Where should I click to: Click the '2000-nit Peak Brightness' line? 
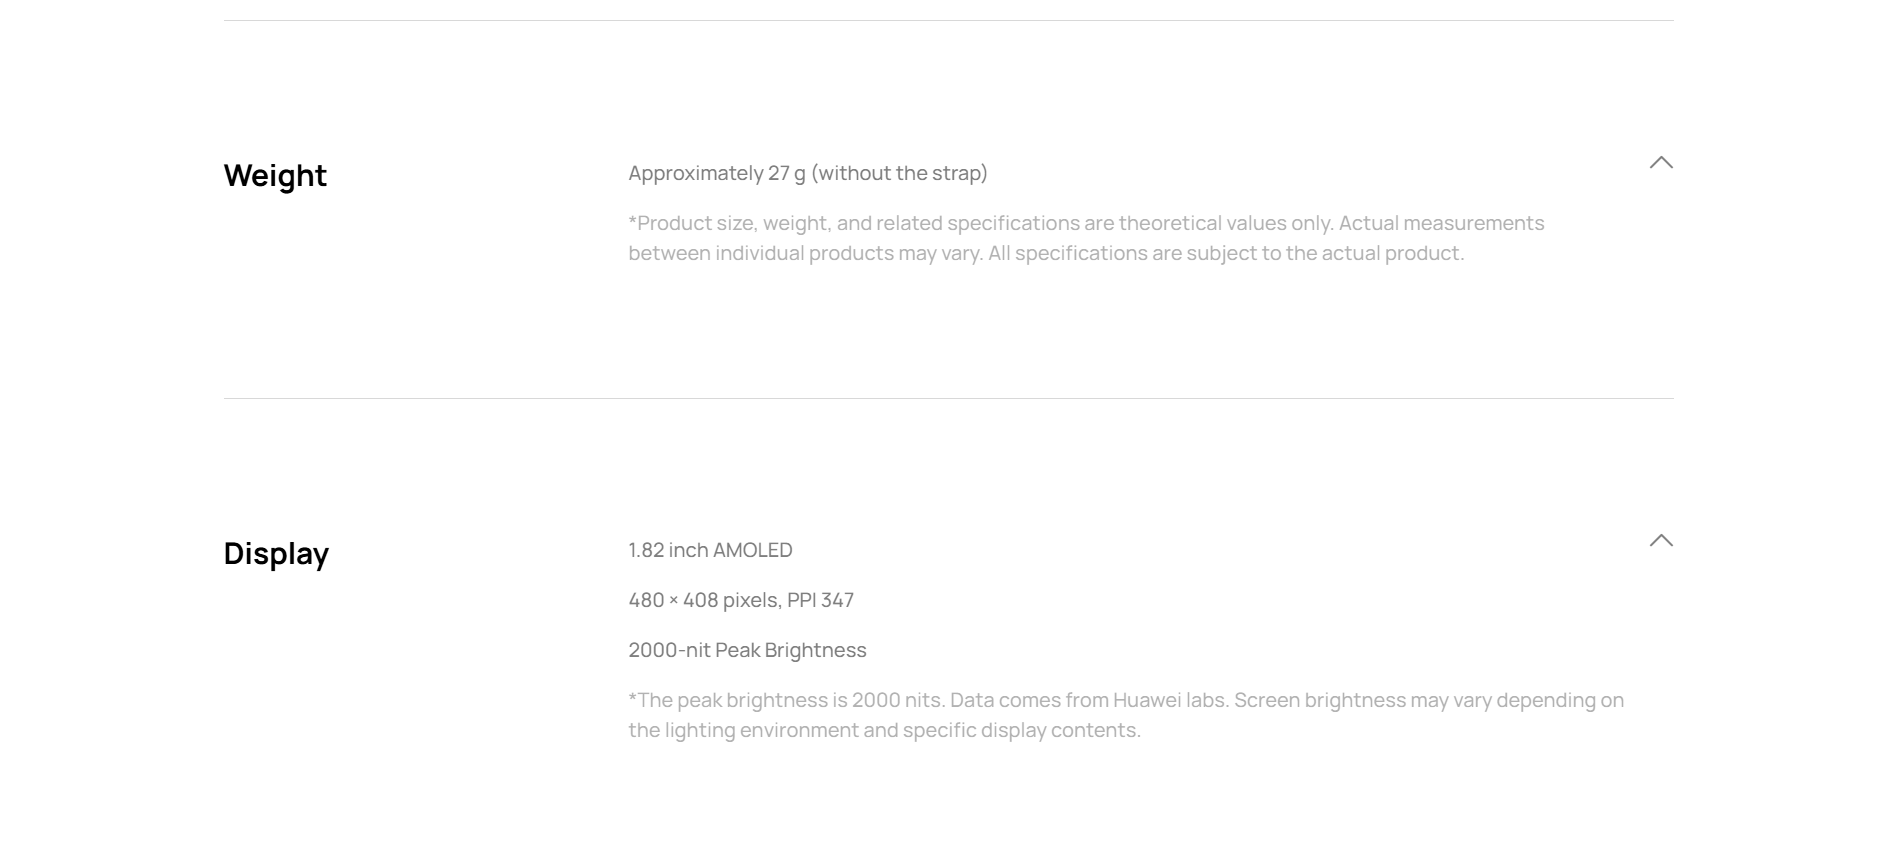tap(747, 650)
